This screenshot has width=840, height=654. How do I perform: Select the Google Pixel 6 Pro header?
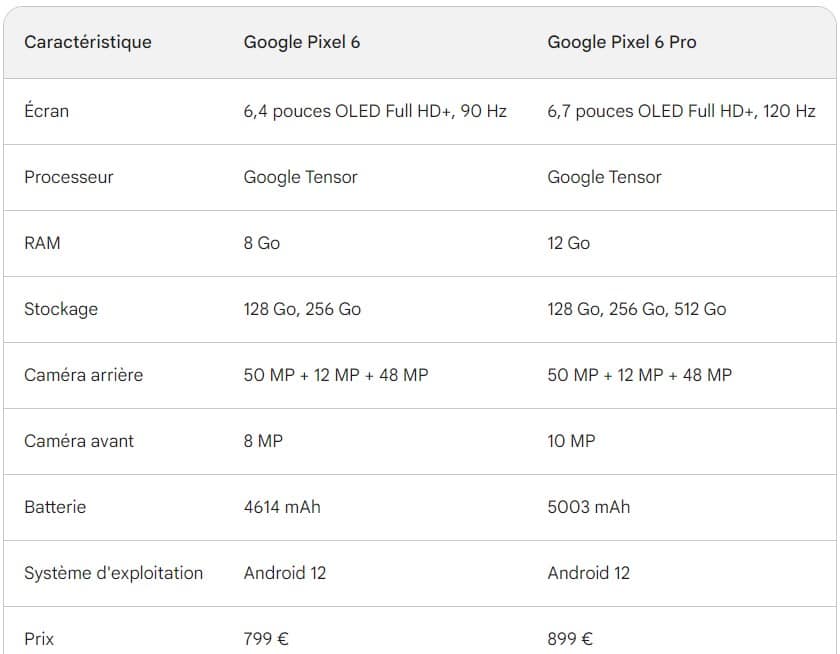tap(621, 42)
